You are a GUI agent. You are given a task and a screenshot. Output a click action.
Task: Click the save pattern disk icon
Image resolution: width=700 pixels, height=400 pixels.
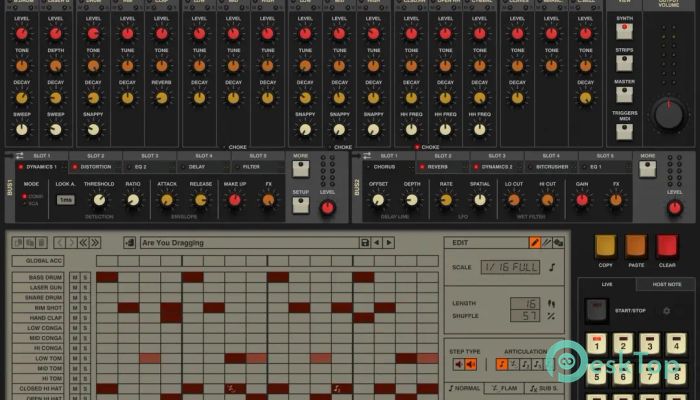point(365,243)
